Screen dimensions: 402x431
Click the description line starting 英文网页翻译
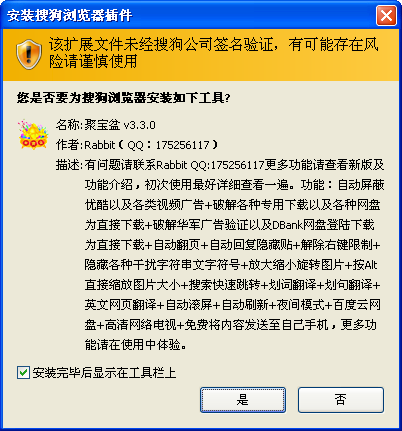[x=232, y=305]
